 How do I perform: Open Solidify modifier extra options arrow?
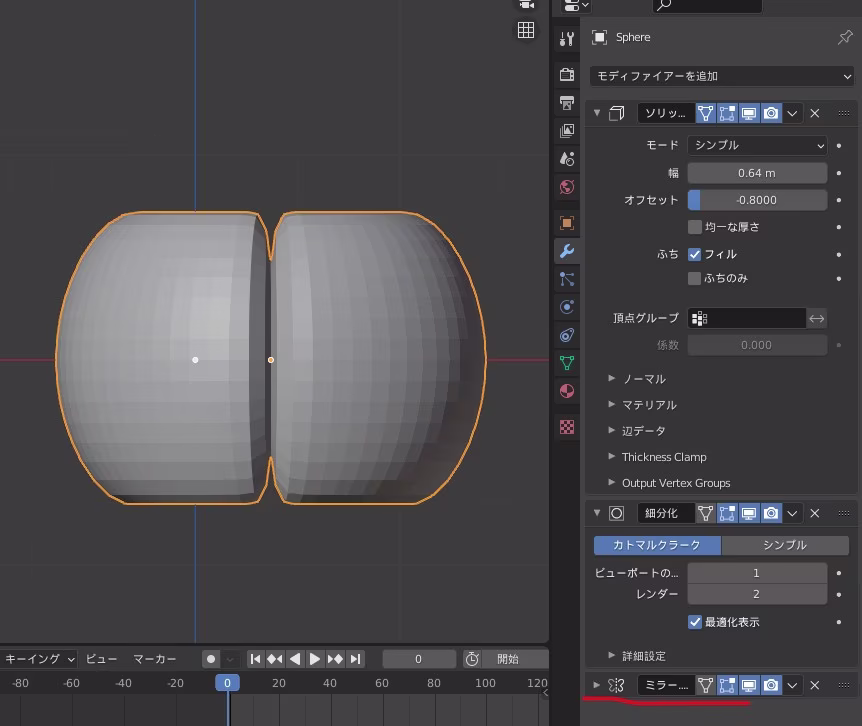[x=792, y=113]
